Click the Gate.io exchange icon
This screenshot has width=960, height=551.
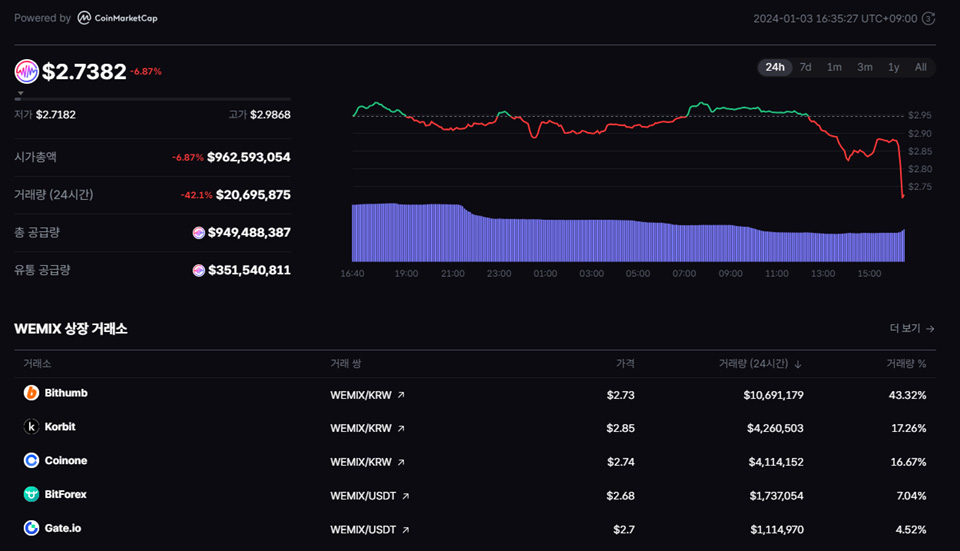pos(31,529)
